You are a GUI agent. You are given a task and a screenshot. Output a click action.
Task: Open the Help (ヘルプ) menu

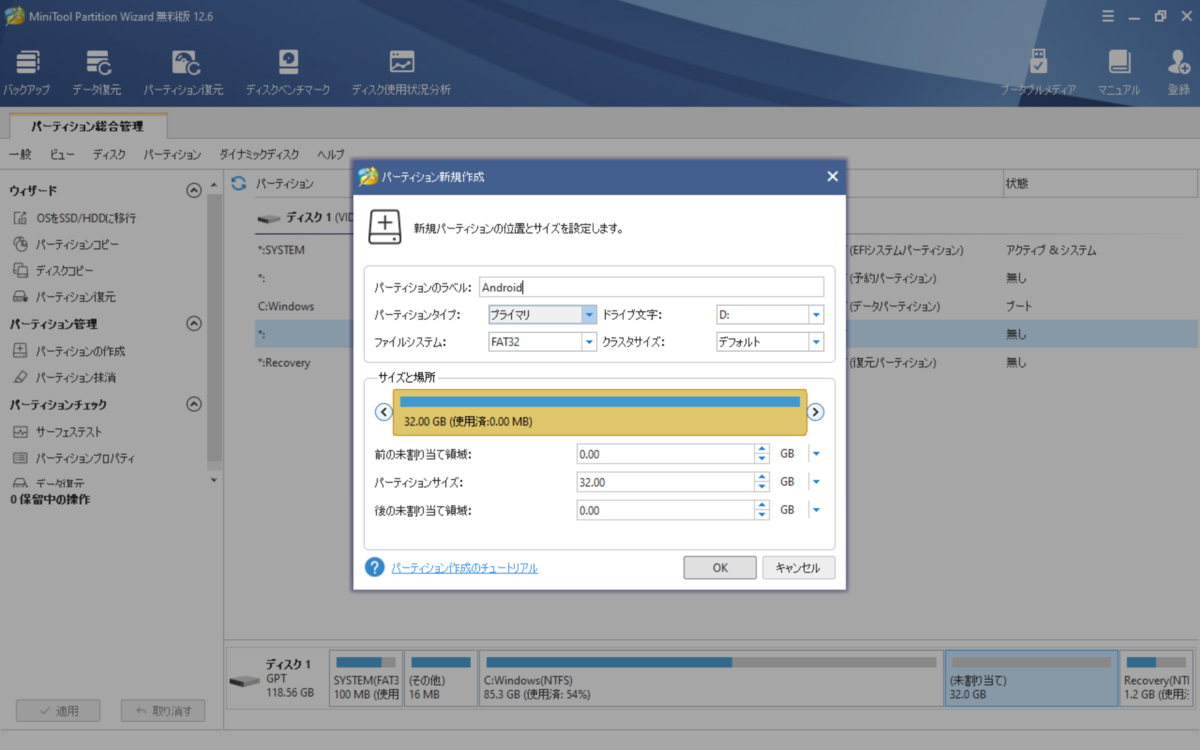[x=331, y=155]
